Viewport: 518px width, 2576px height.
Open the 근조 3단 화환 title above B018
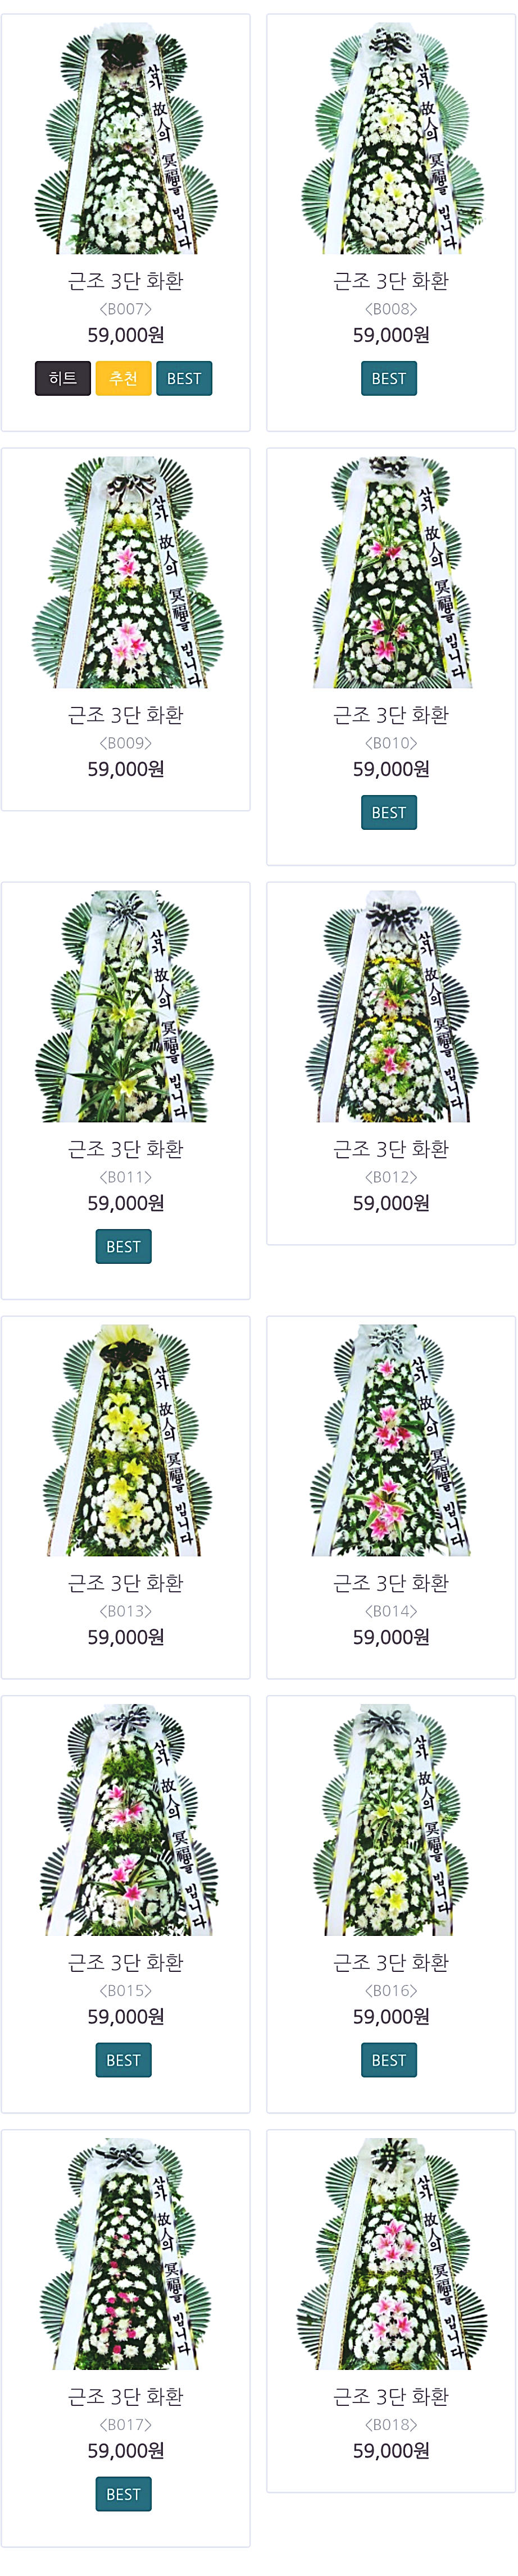(391, 2397)
